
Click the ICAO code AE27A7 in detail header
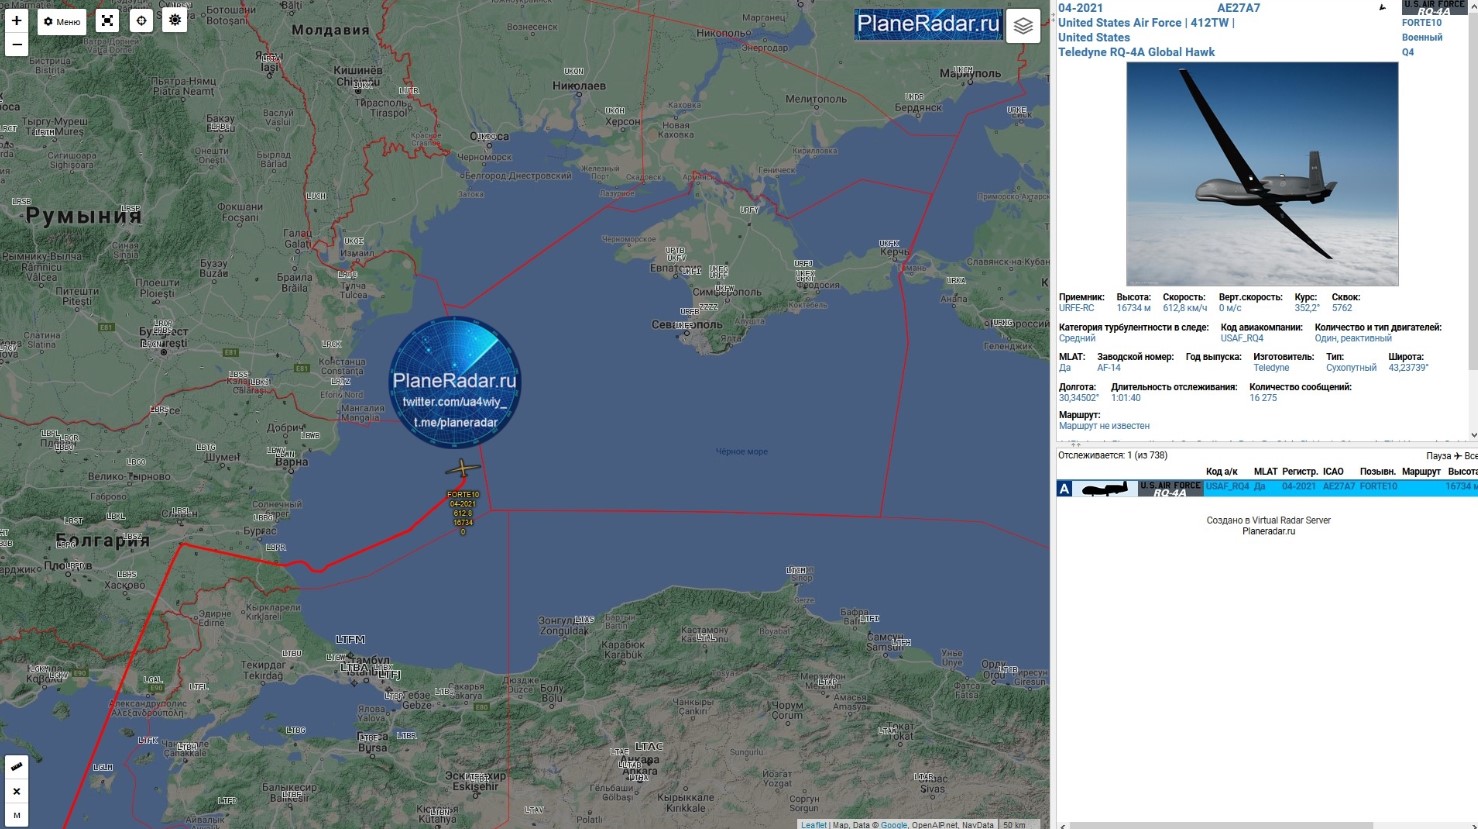[1238, 8]
